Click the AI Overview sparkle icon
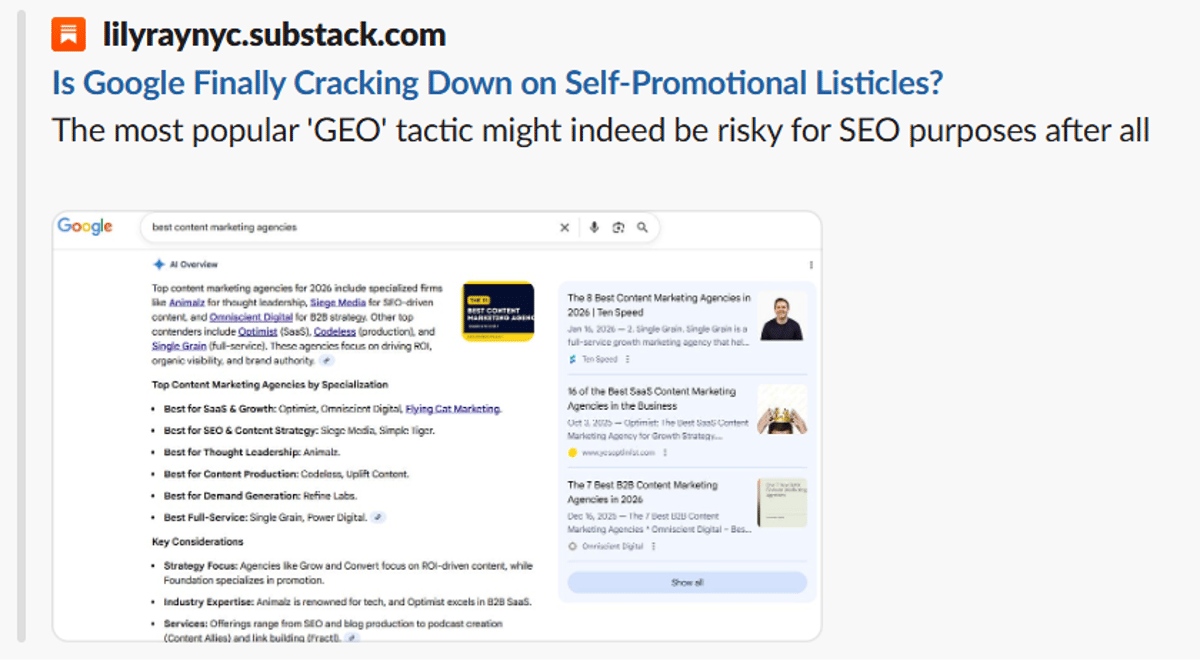The image size is (1200, 671). (159, 264)
